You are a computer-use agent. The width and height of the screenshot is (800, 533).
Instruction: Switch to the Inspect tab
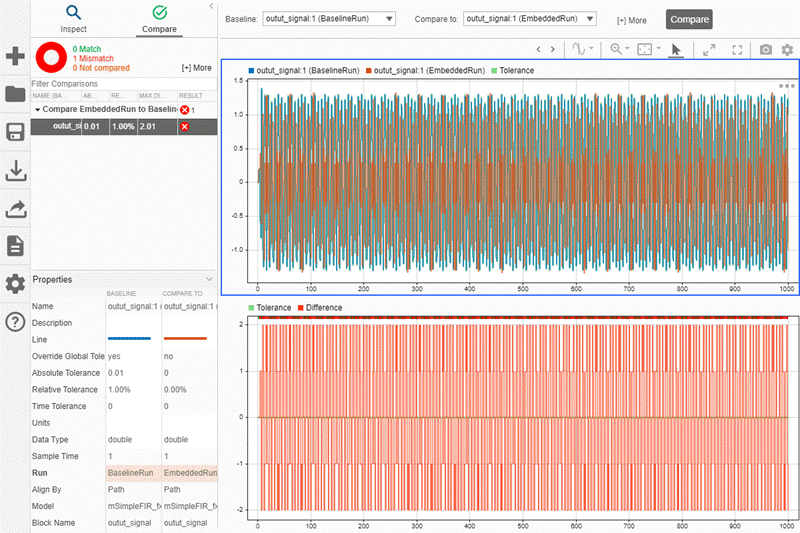(x=73, y=18)
